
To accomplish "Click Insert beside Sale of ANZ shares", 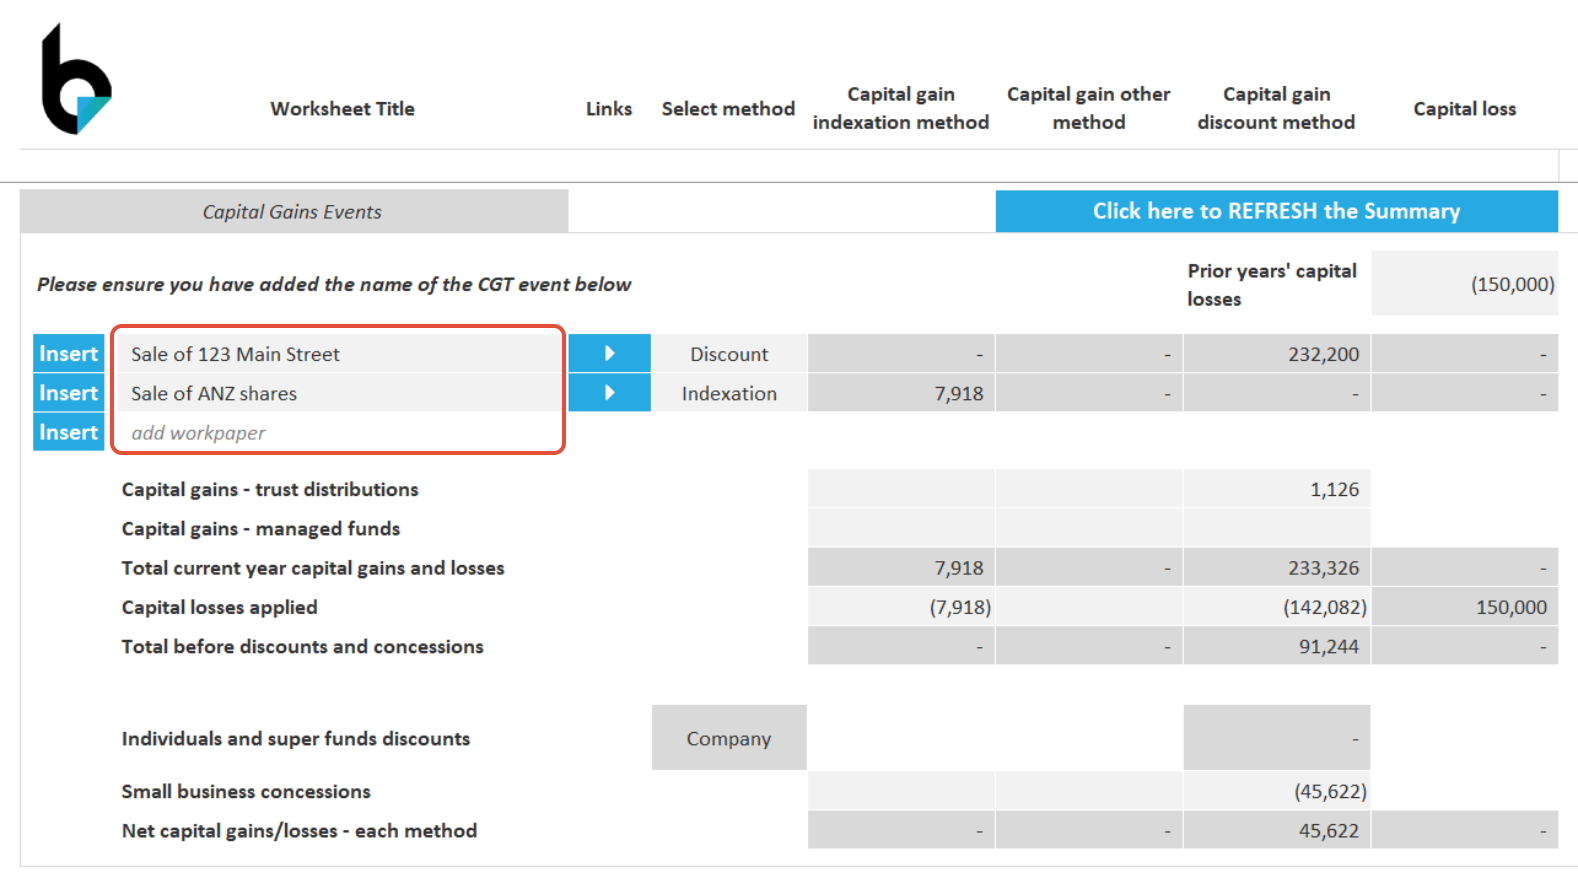I will click(x=68, y=393).
